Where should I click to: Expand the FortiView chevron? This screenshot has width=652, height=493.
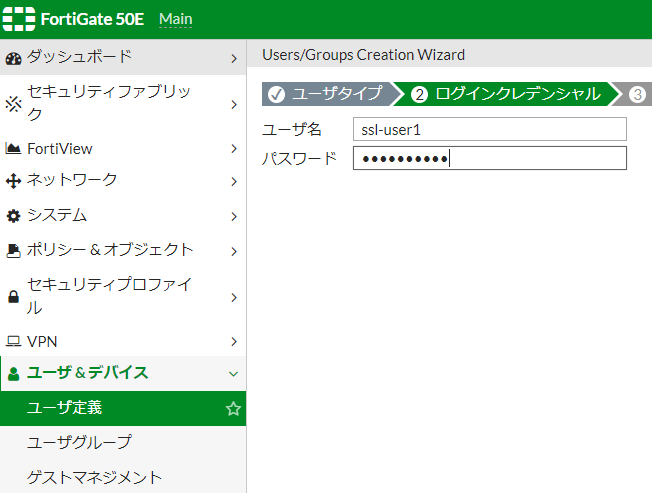(234, 148)
